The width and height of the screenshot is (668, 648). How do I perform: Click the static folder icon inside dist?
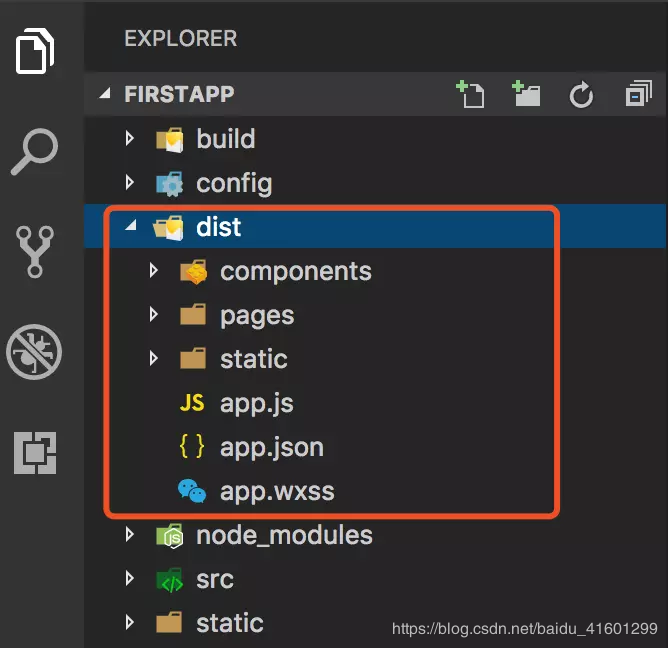(193, 358)
